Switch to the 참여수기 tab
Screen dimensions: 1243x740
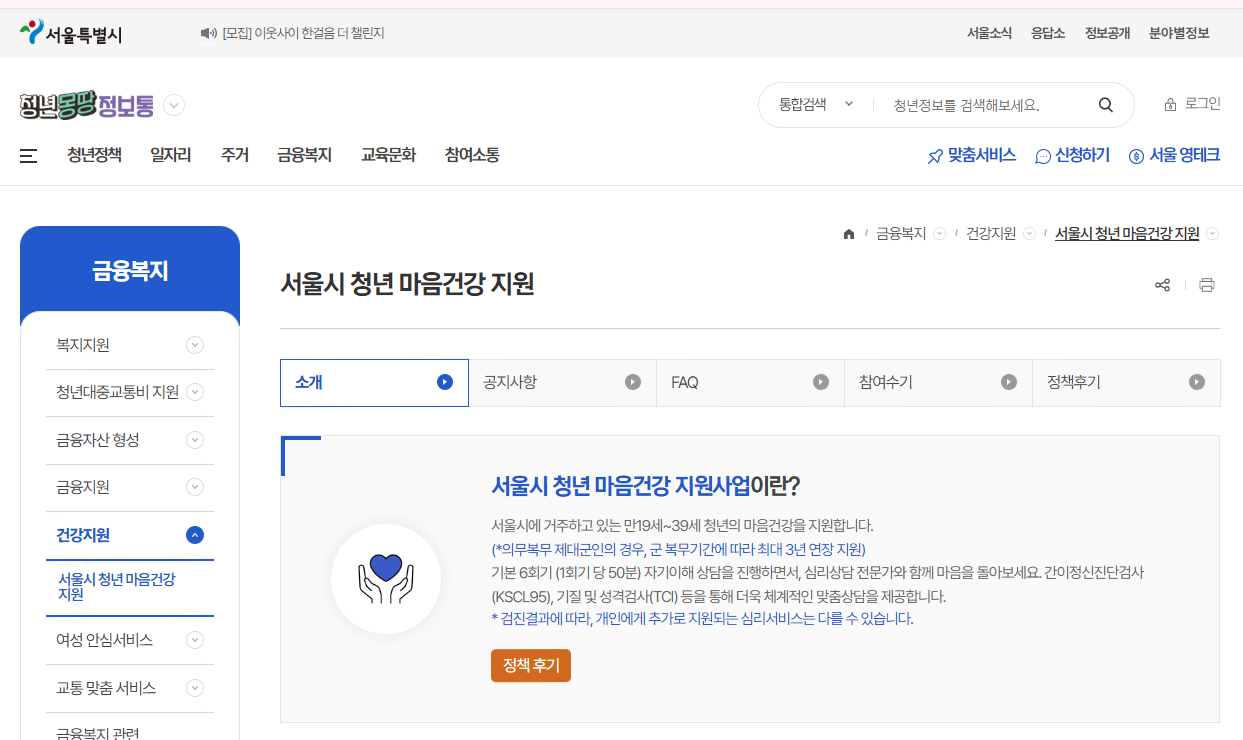pyautogui.click(x=939, y=383)
